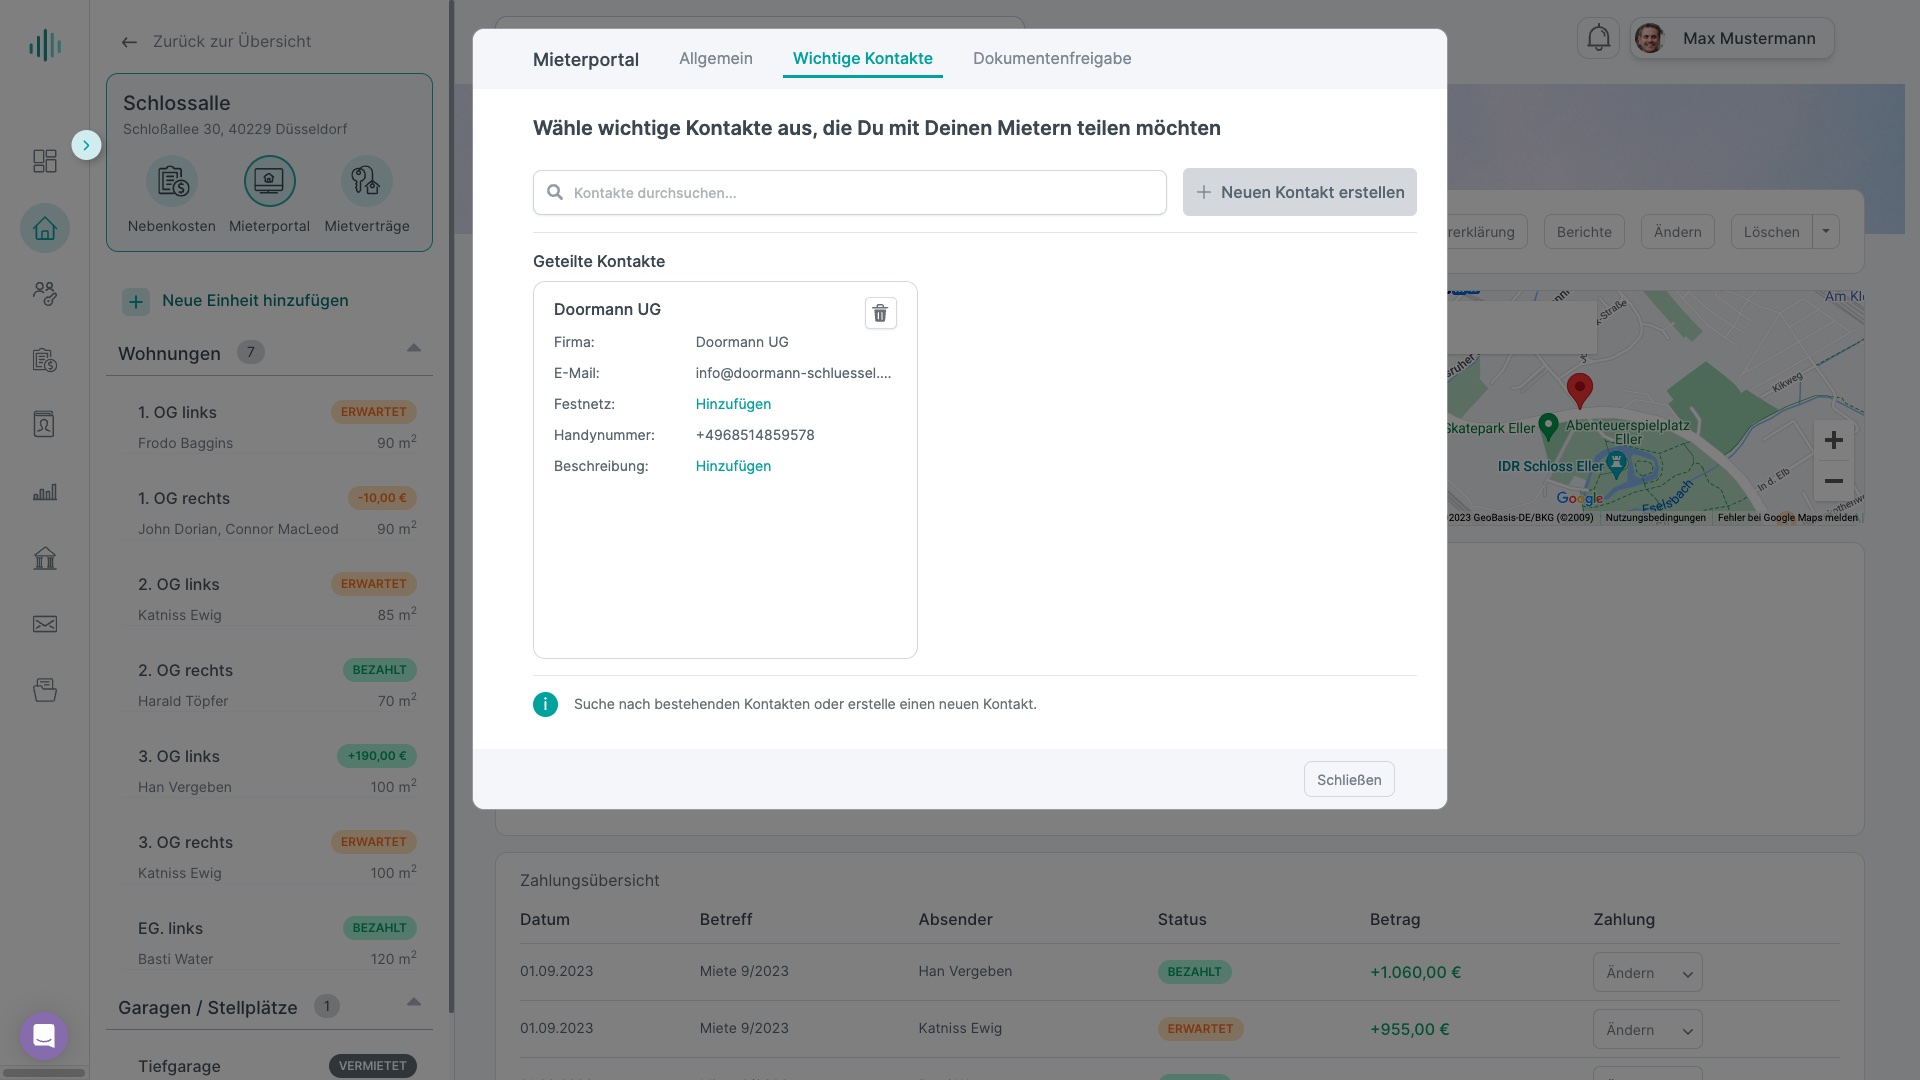Select the Wichtige Kontakte tab
This screenshot has height=1080, width=1920.
[x=863, y=58]
